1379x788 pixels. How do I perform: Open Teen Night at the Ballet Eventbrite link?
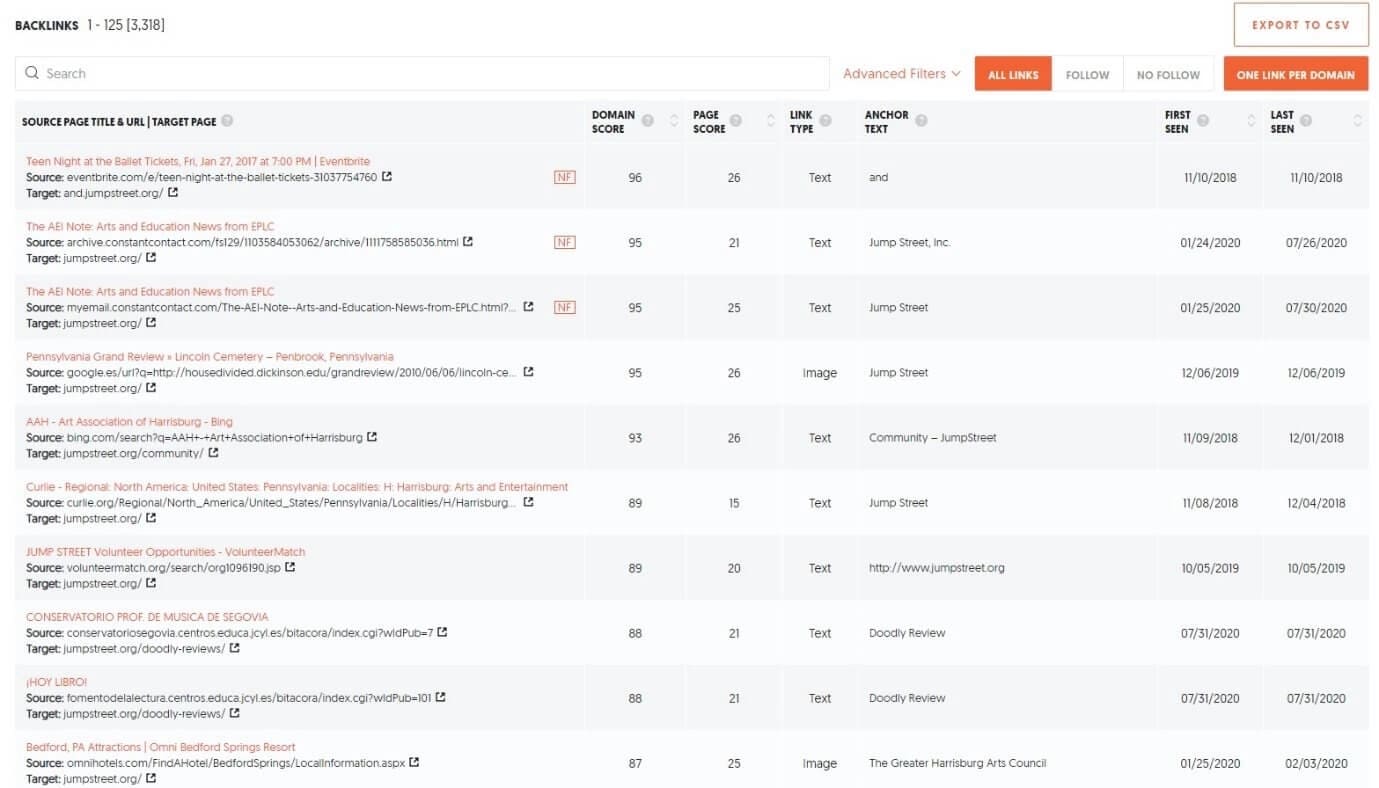coord(198,161)
